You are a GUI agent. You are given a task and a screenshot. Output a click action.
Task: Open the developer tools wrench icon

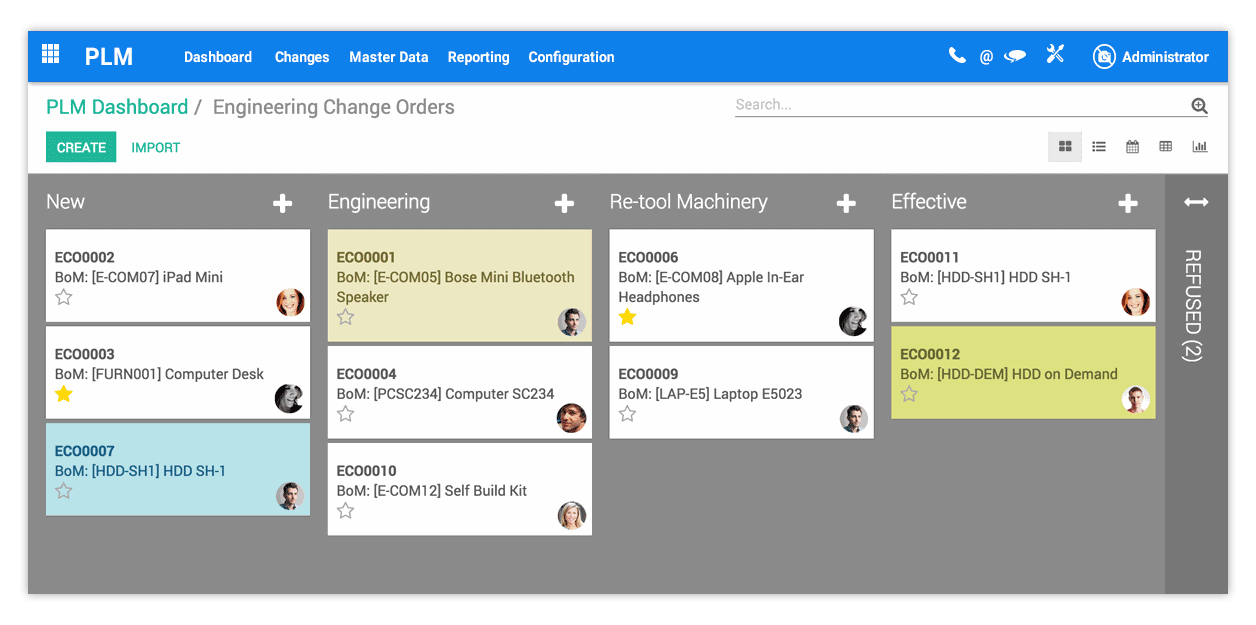1055,55
